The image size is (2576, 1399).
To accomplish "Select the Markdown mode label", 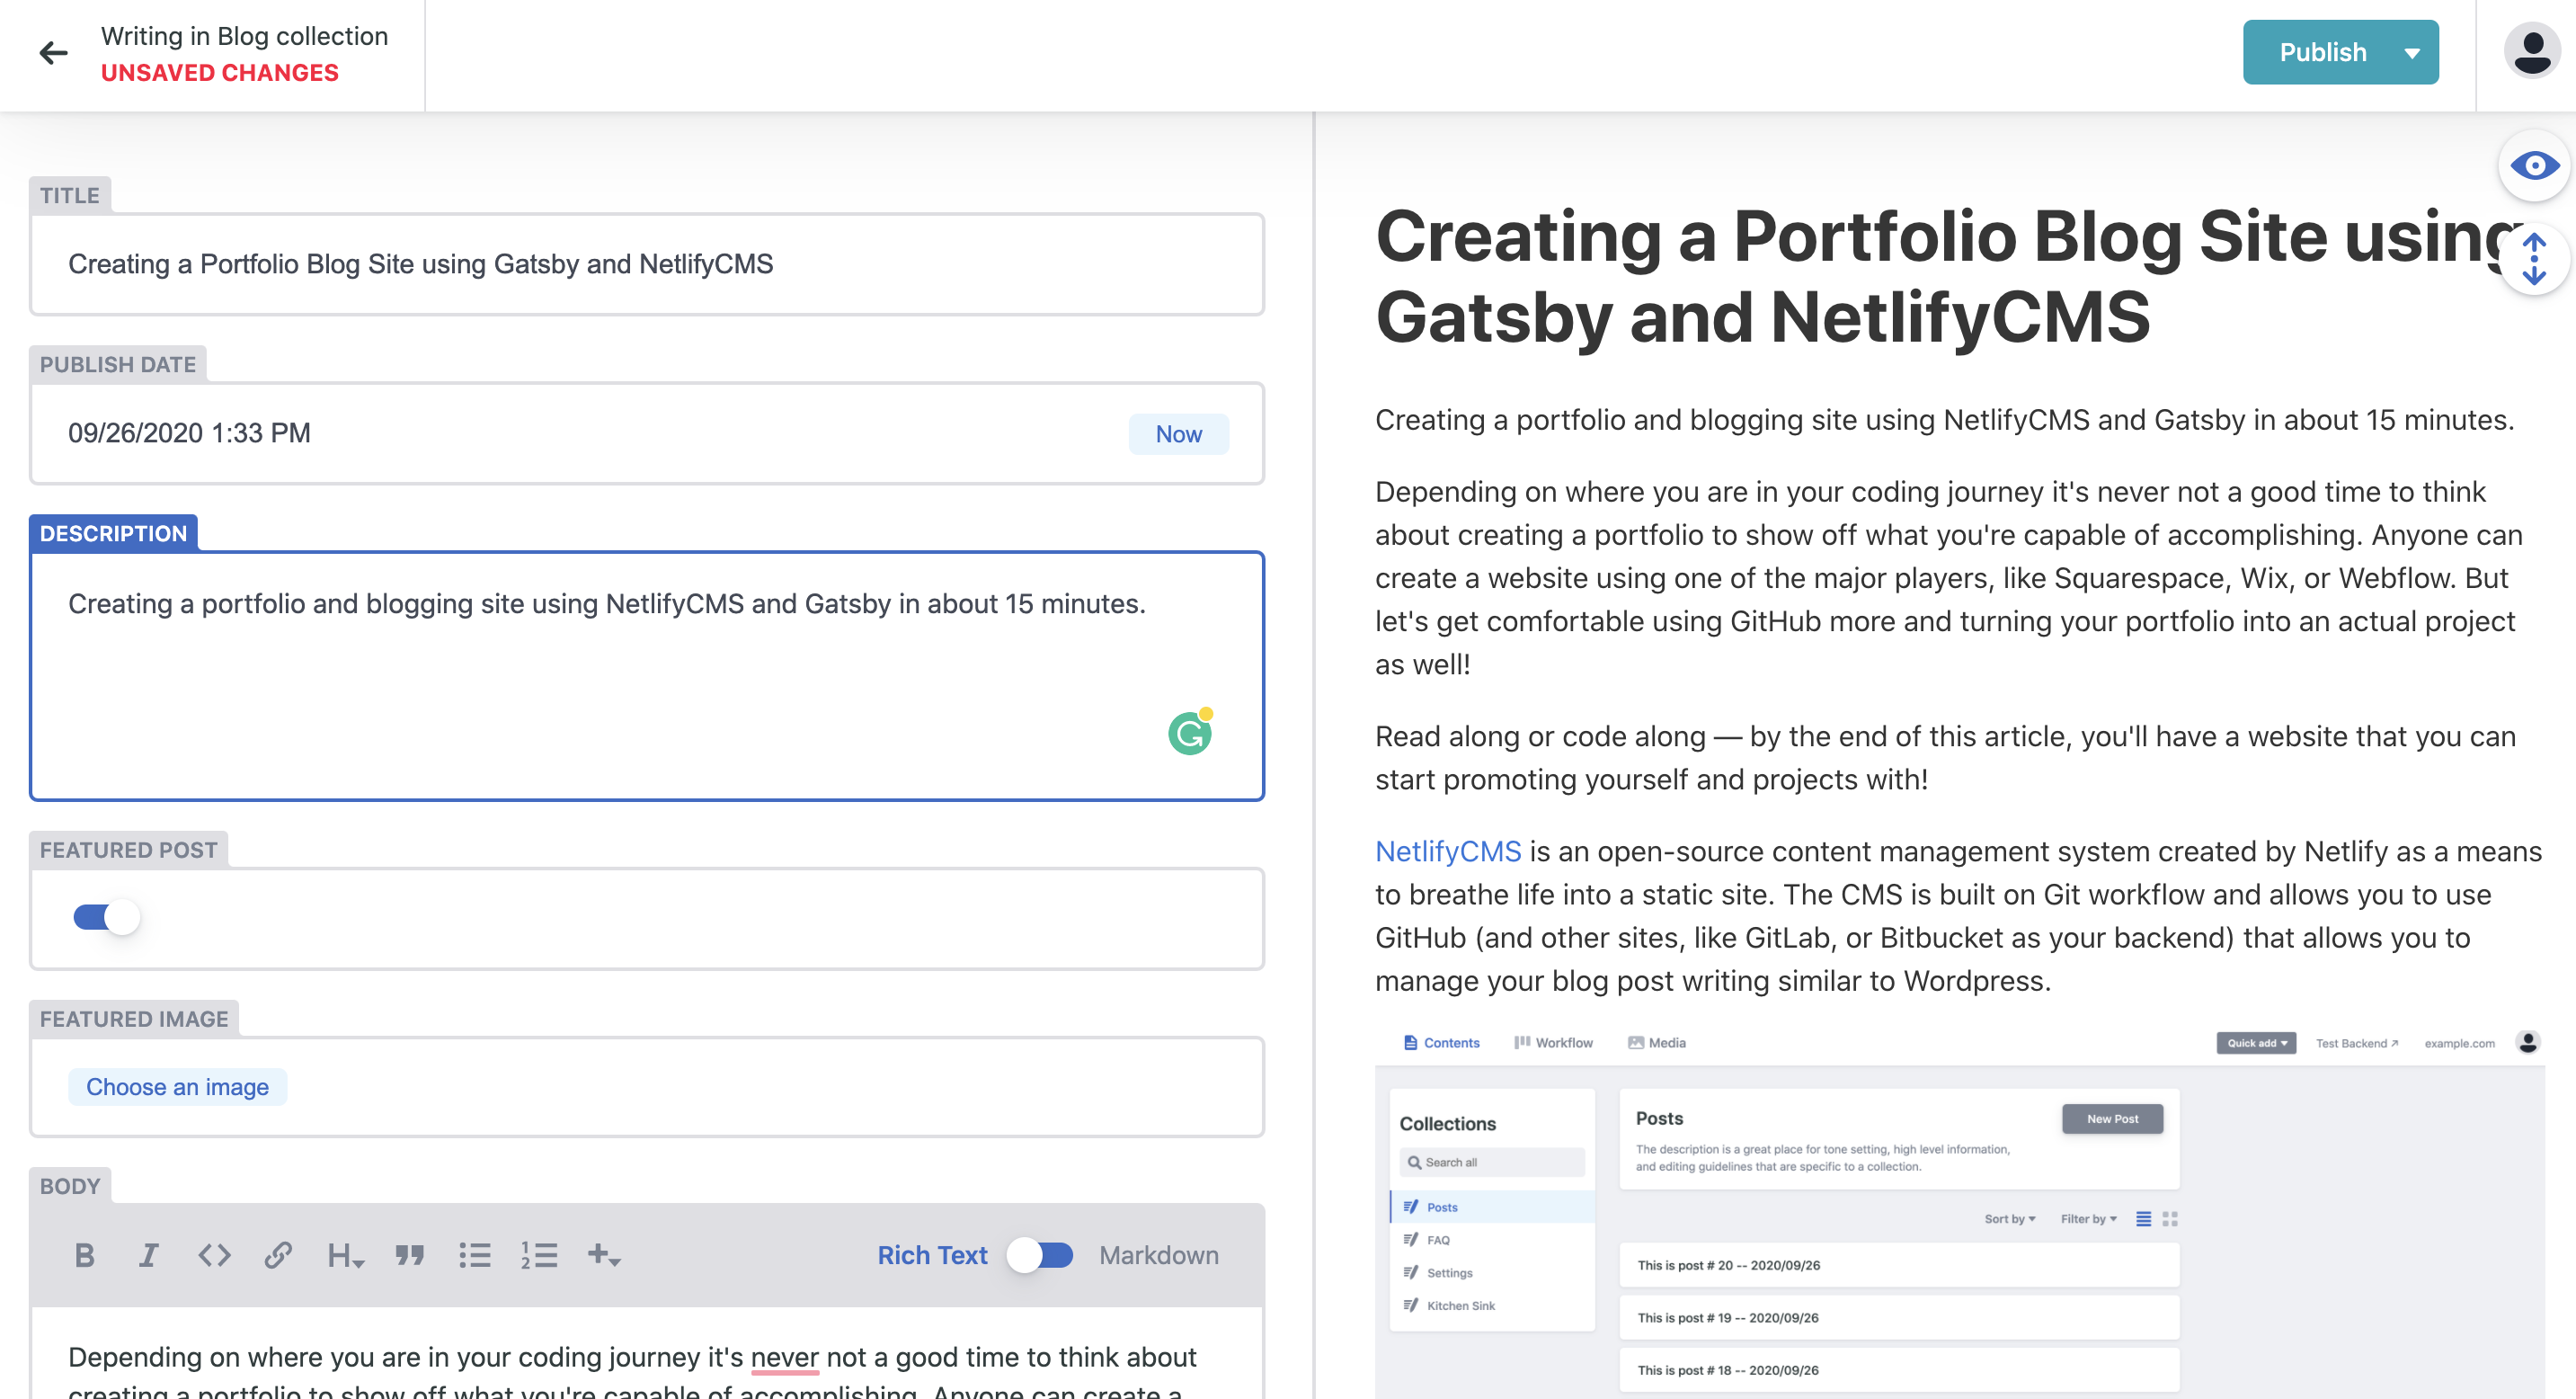I will pos(1159,1255).
